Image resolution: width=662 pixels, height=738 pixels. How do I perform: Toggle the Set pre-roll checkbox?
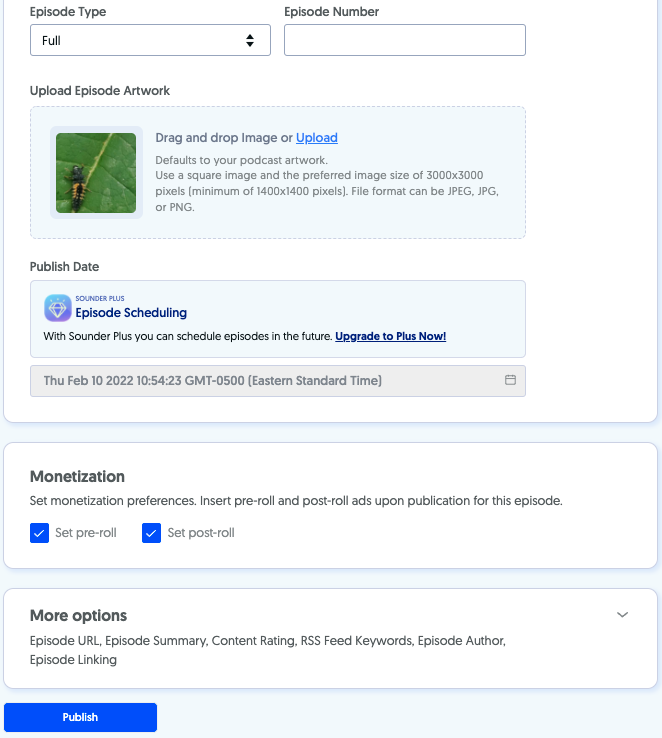pyautogui.click(x=40, y=533)
